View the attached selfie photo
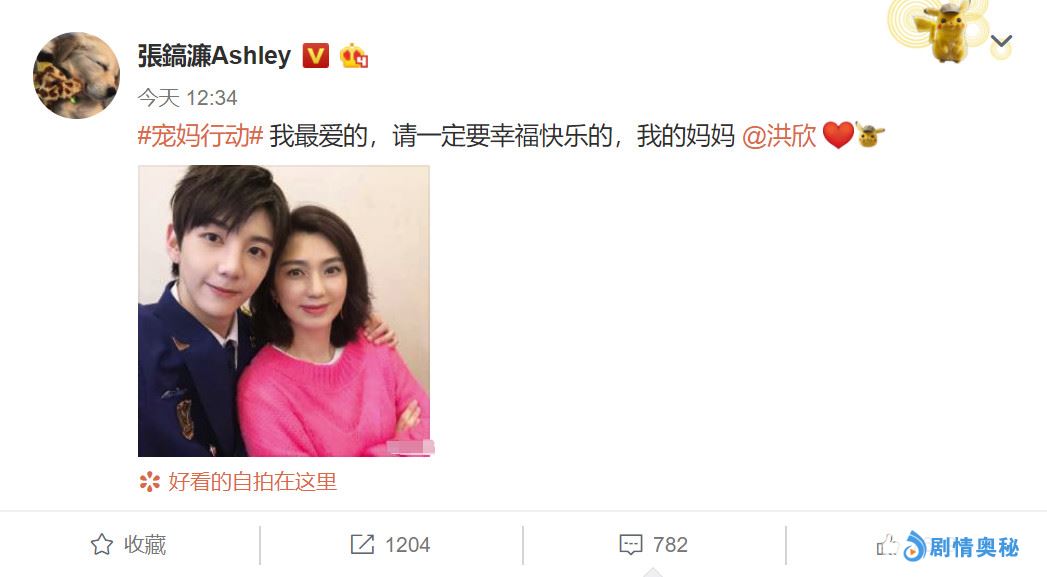This screenshot has height=577, width=1047. 284,311
